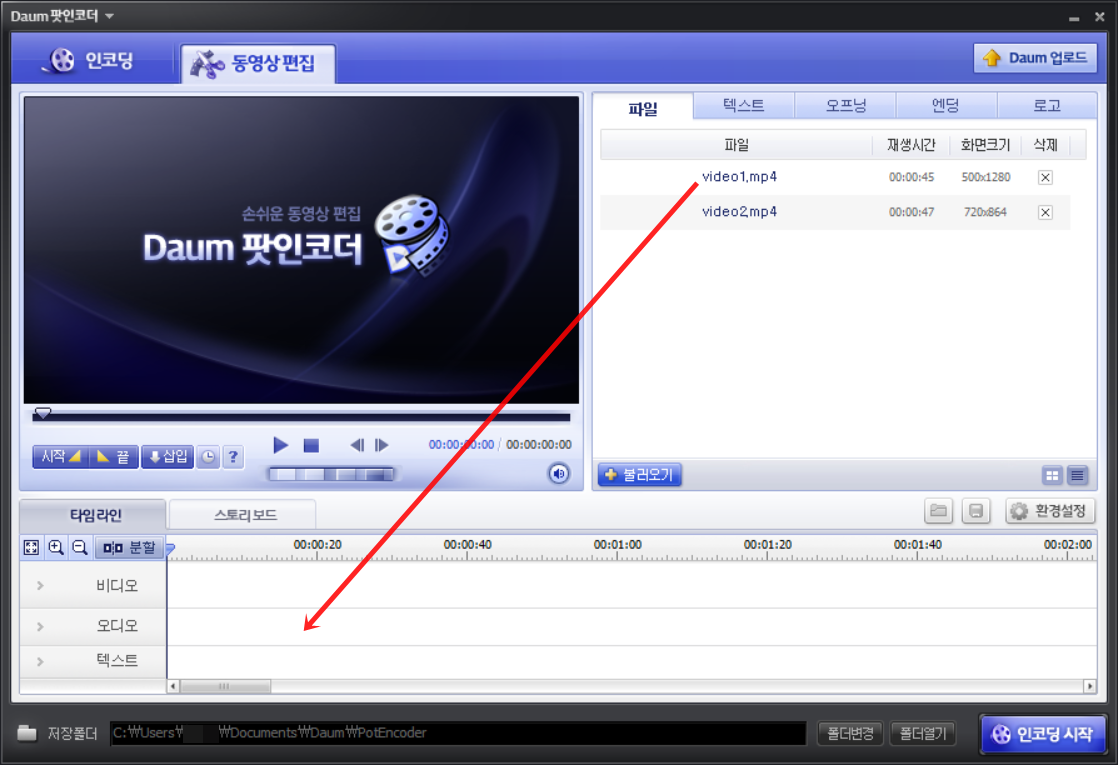Click the Daum 업로드 button

[x=1035, y=58]
